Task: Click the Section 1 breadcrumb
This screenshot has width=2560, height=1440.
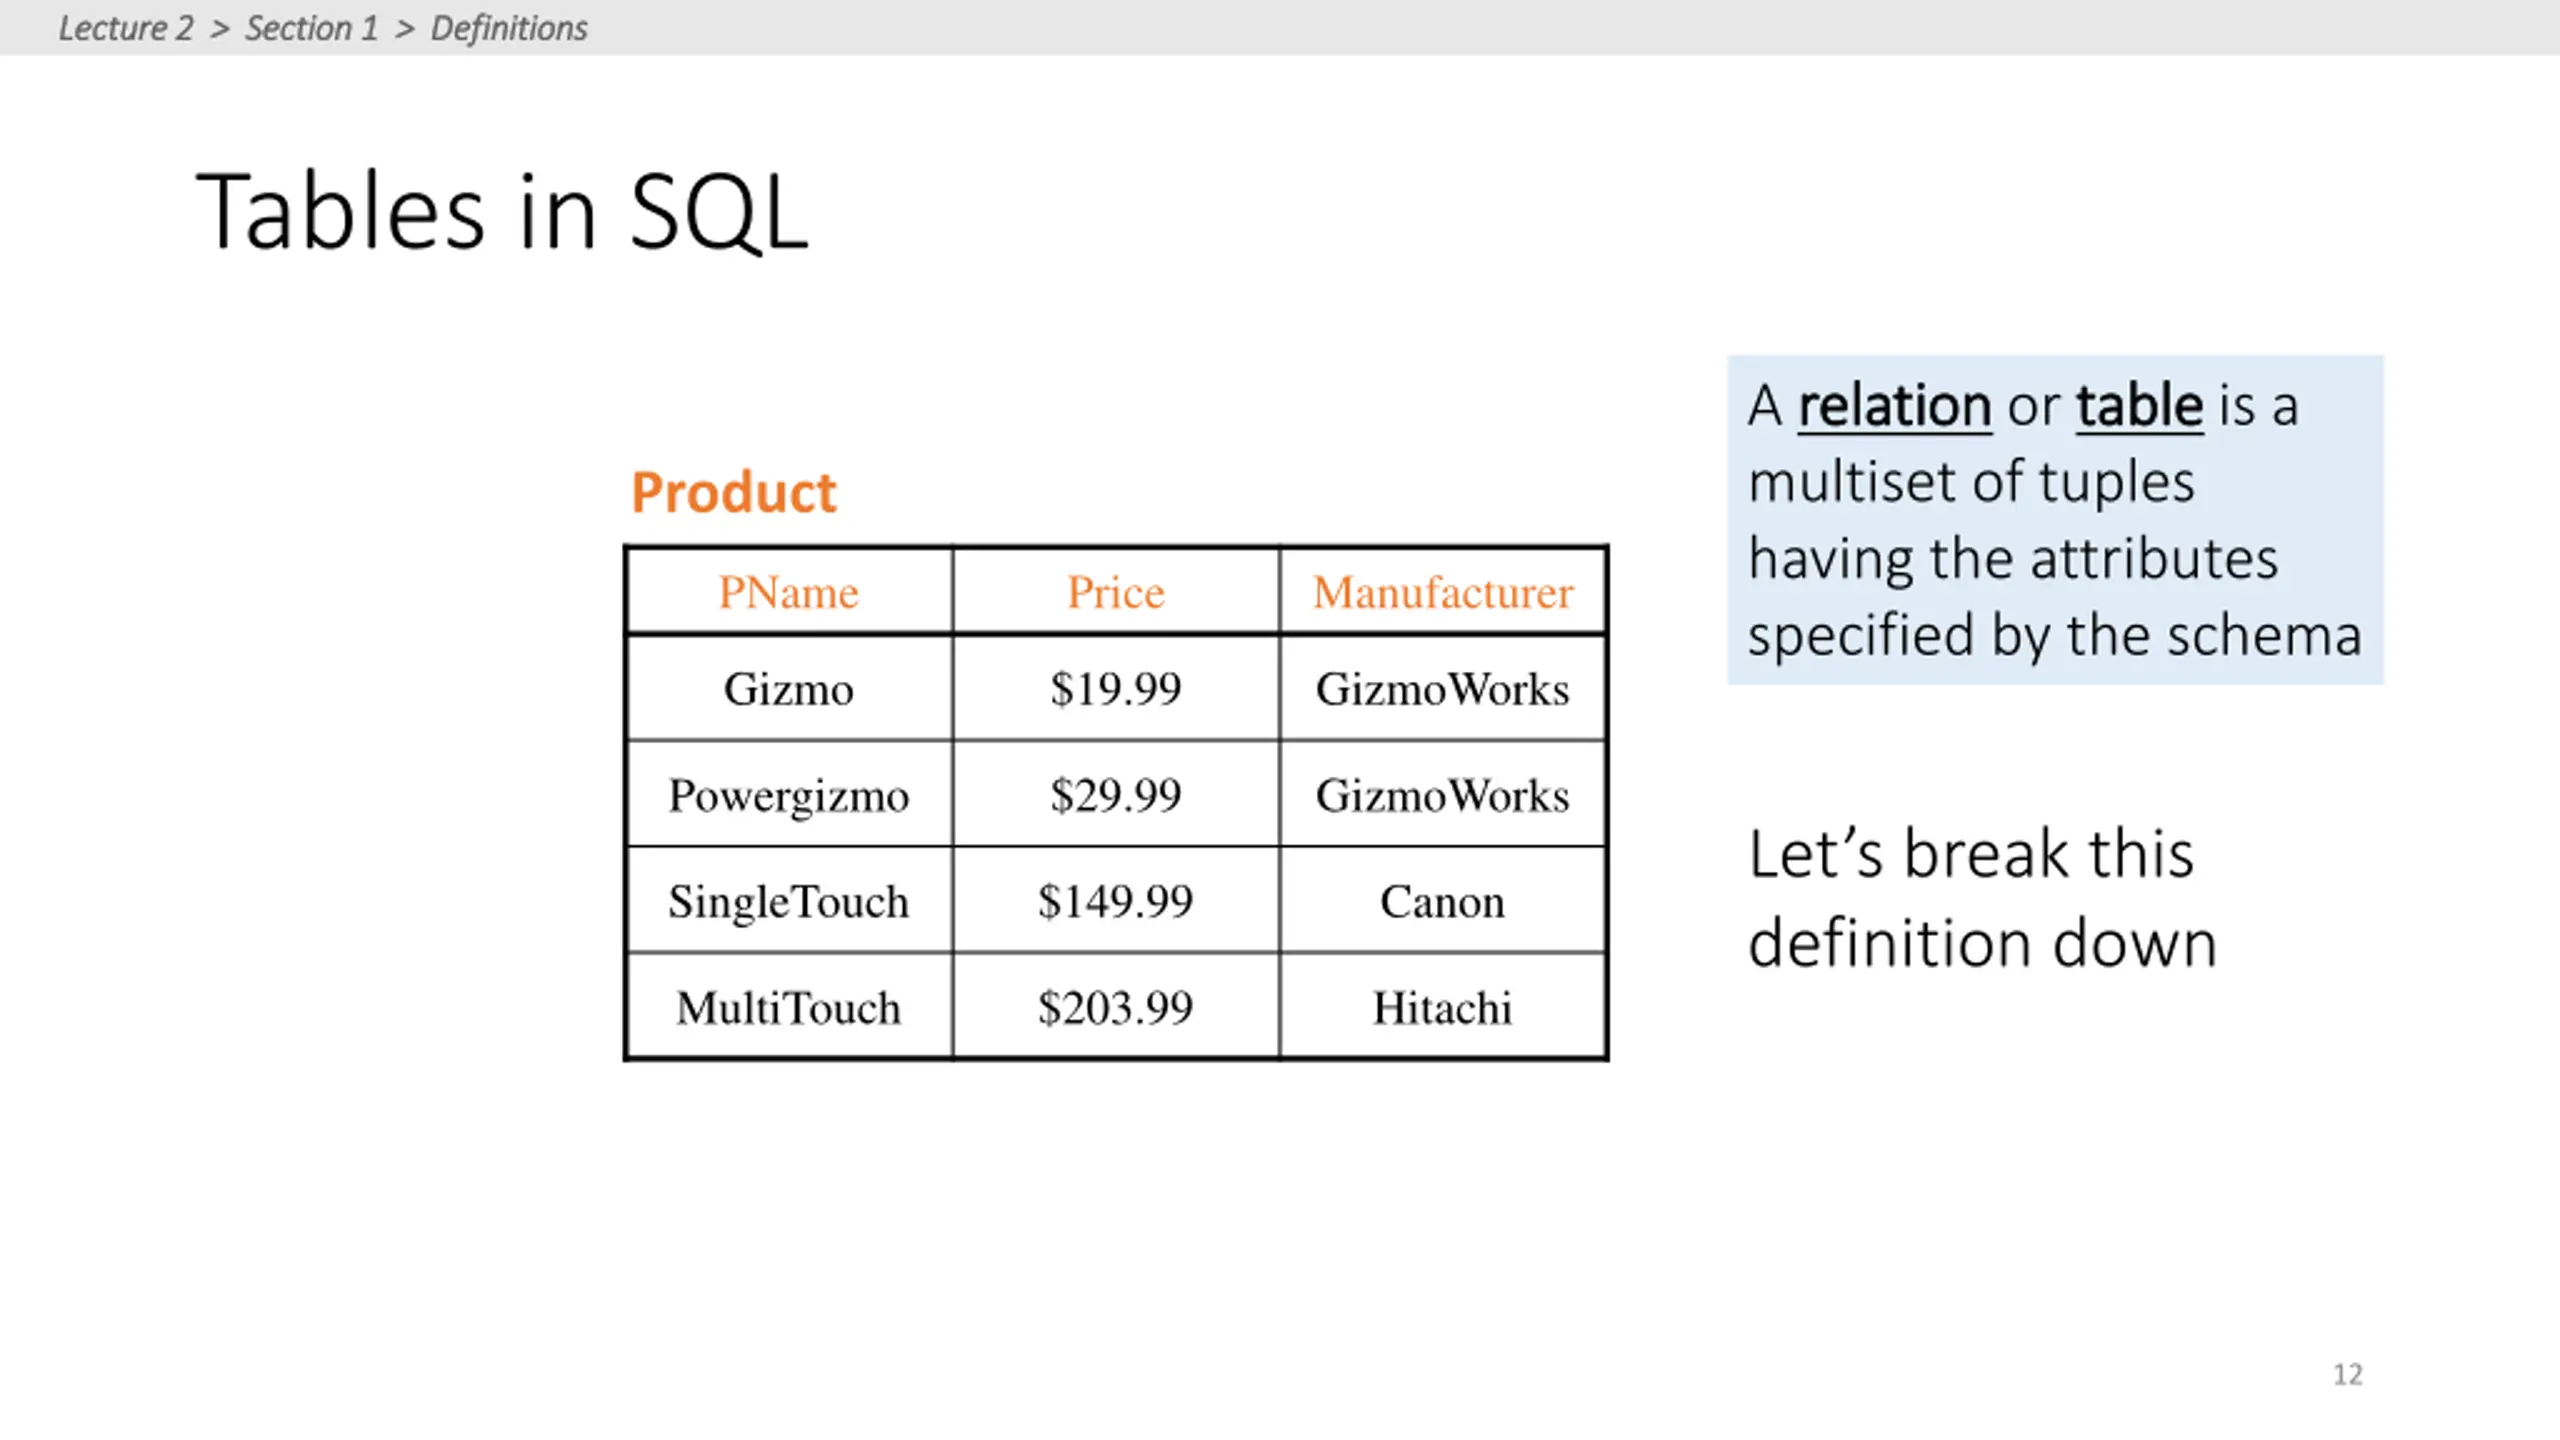Action: (x=311, y=28)
